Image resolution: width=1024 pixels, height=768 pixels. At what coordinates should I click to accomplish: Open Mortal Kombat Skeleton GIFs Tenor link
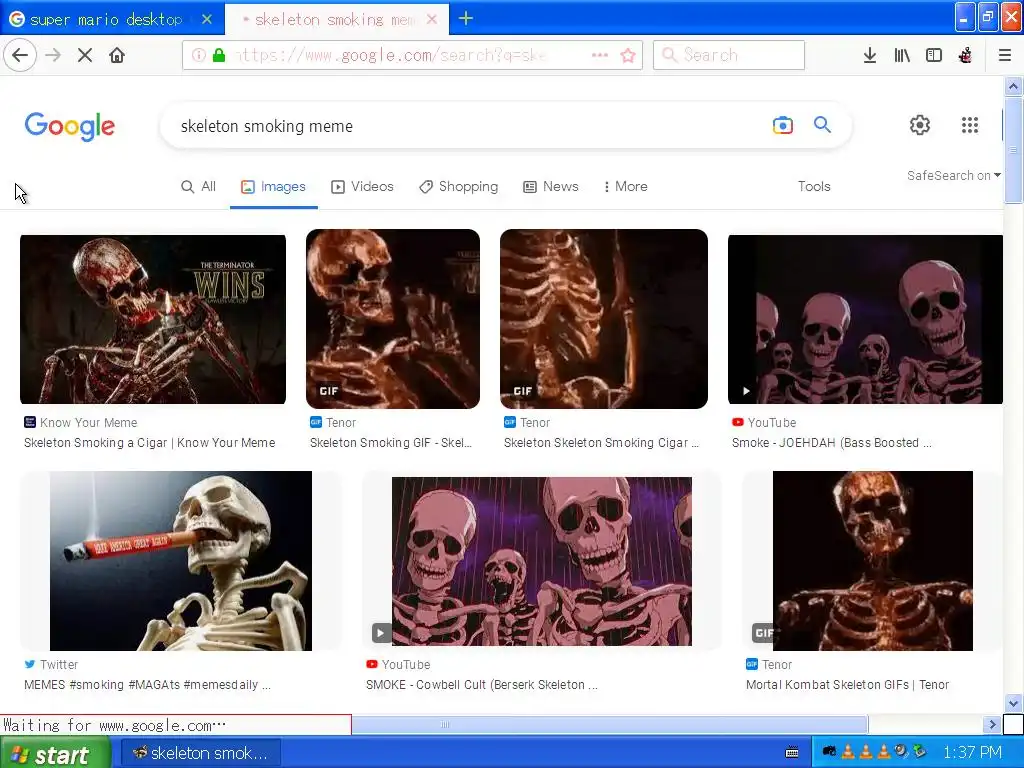pyautogui.click(x=848, y=685)
